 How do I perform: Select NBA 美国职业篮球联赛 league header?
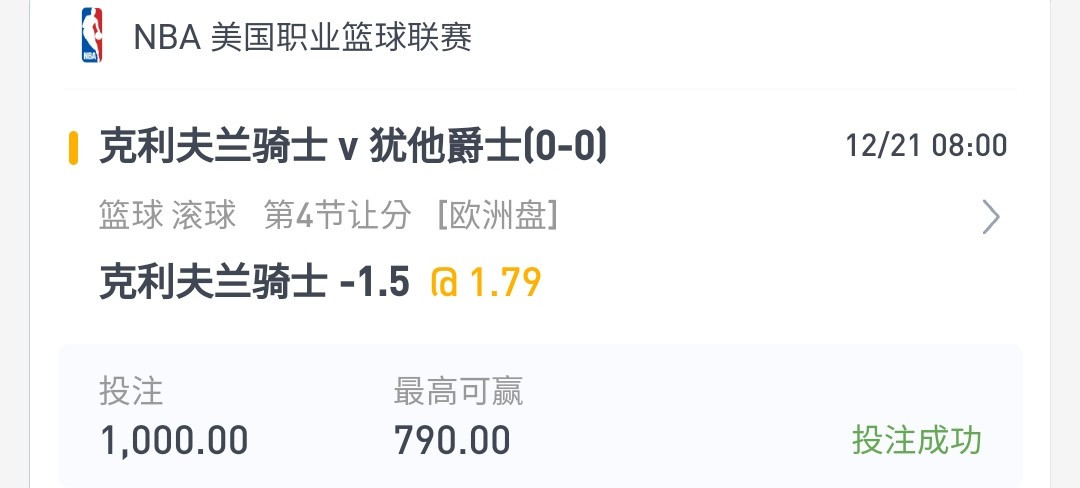[x=302, y=37]
